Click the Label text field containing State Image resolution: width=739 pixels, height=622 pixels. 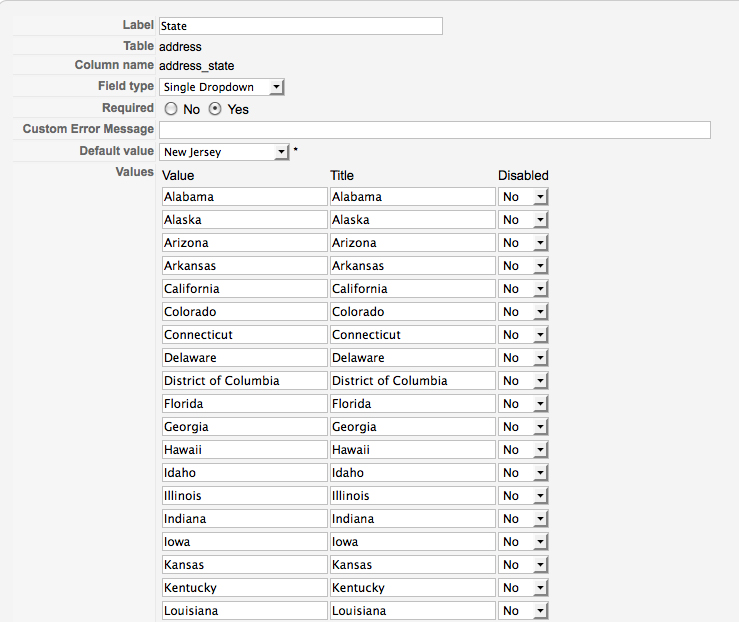pos(300,26)
